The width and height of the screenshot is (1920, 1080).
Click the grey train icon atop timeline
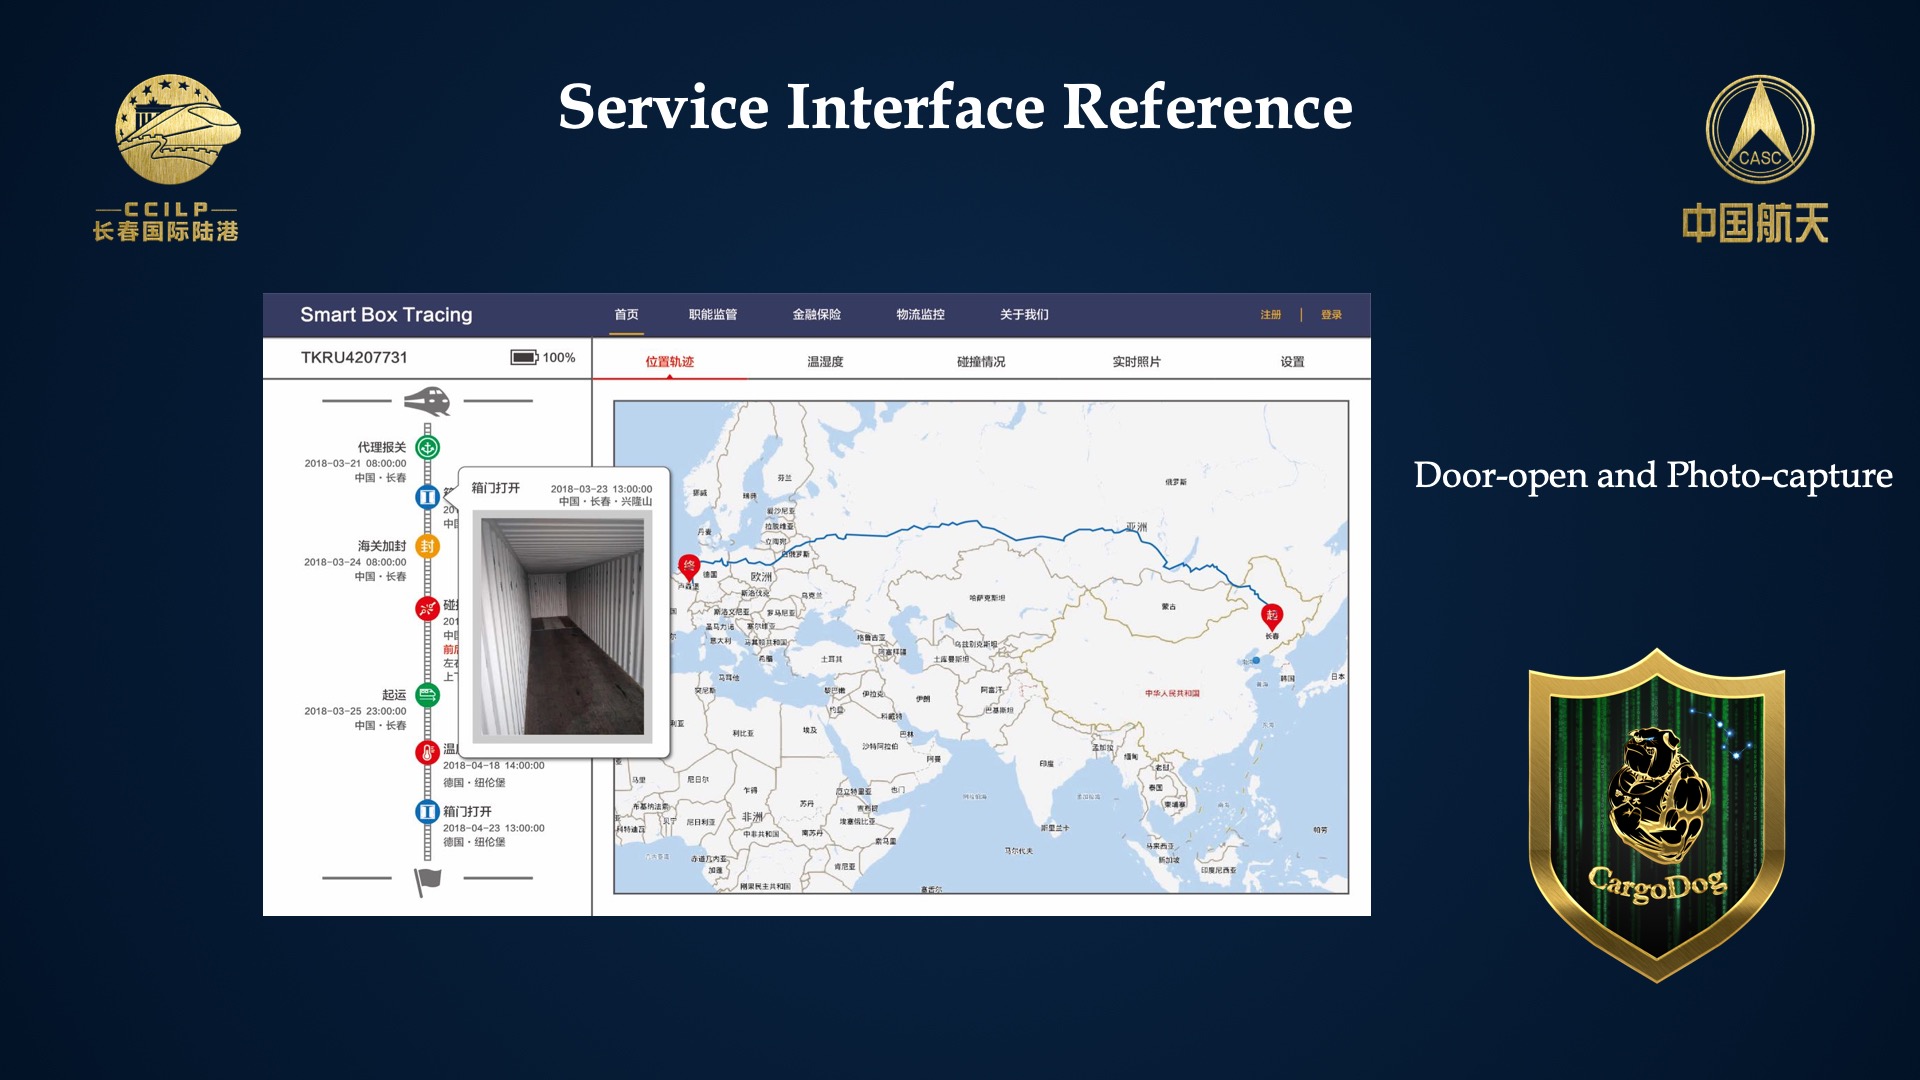click(x=427, y=401)
